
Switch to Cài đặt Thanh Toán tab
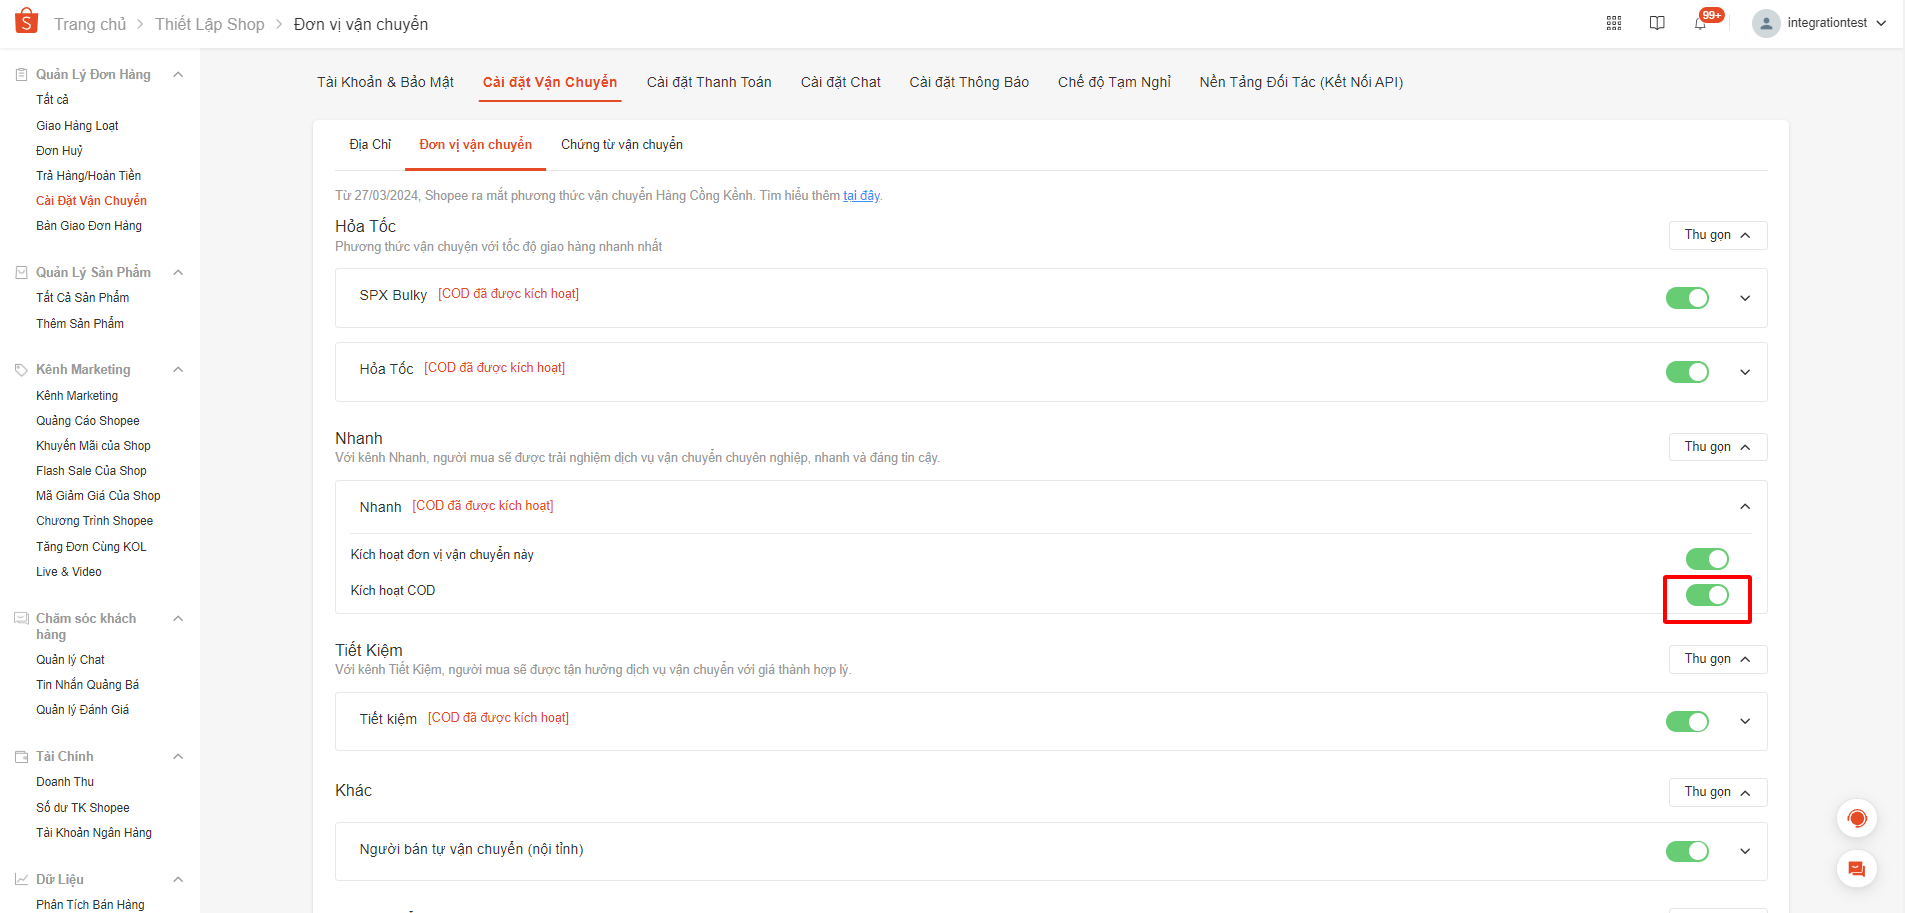(x=709, y=82)
